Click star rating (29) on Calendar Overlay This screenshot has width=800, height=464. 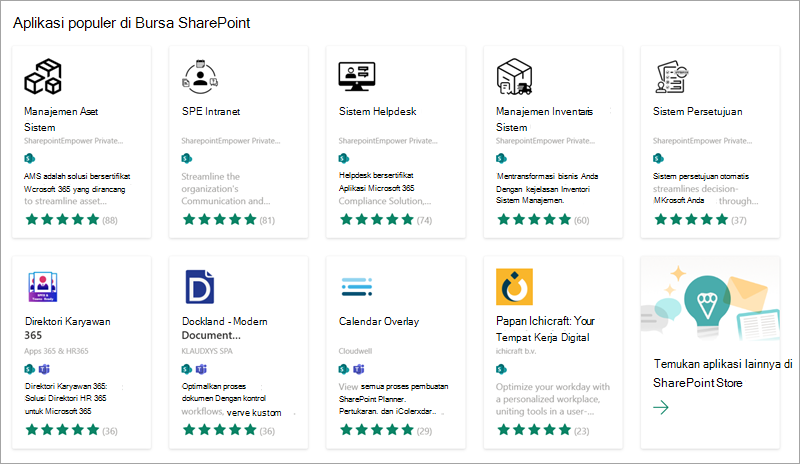click(385, 430)
